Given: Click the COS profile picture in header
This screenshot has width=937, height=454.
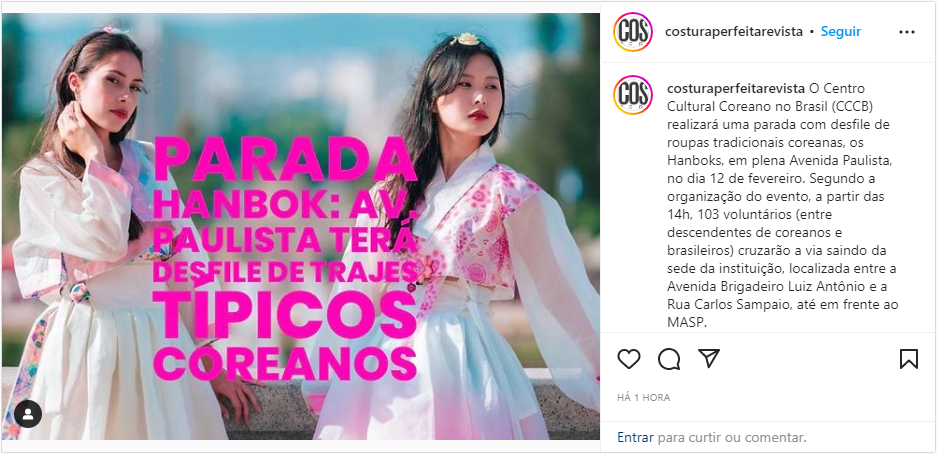Looking at the screenshot, I should click(x=633, y=32).
